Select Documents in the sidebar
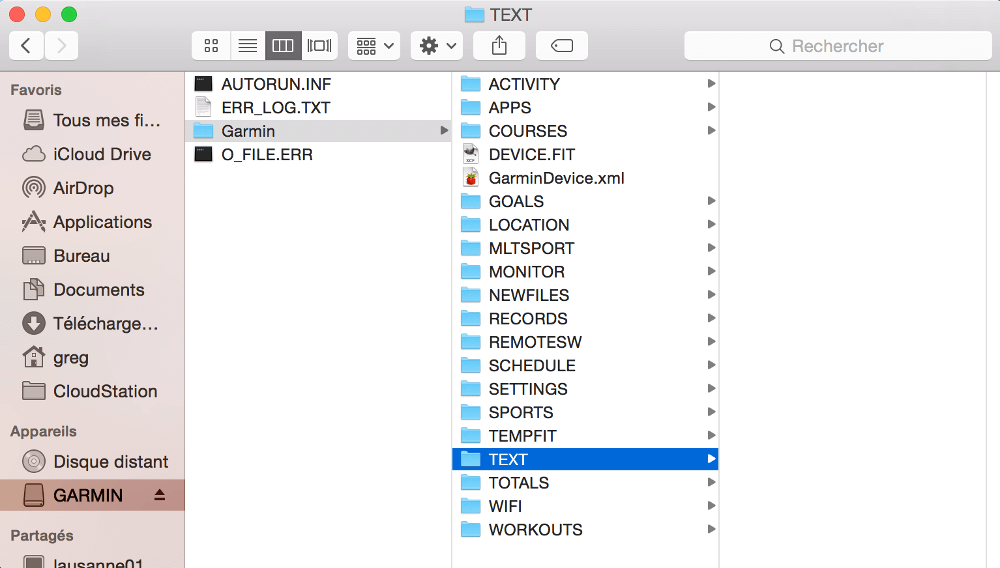The width and height of the screenshot is (1000, 568). click(98, 290)
